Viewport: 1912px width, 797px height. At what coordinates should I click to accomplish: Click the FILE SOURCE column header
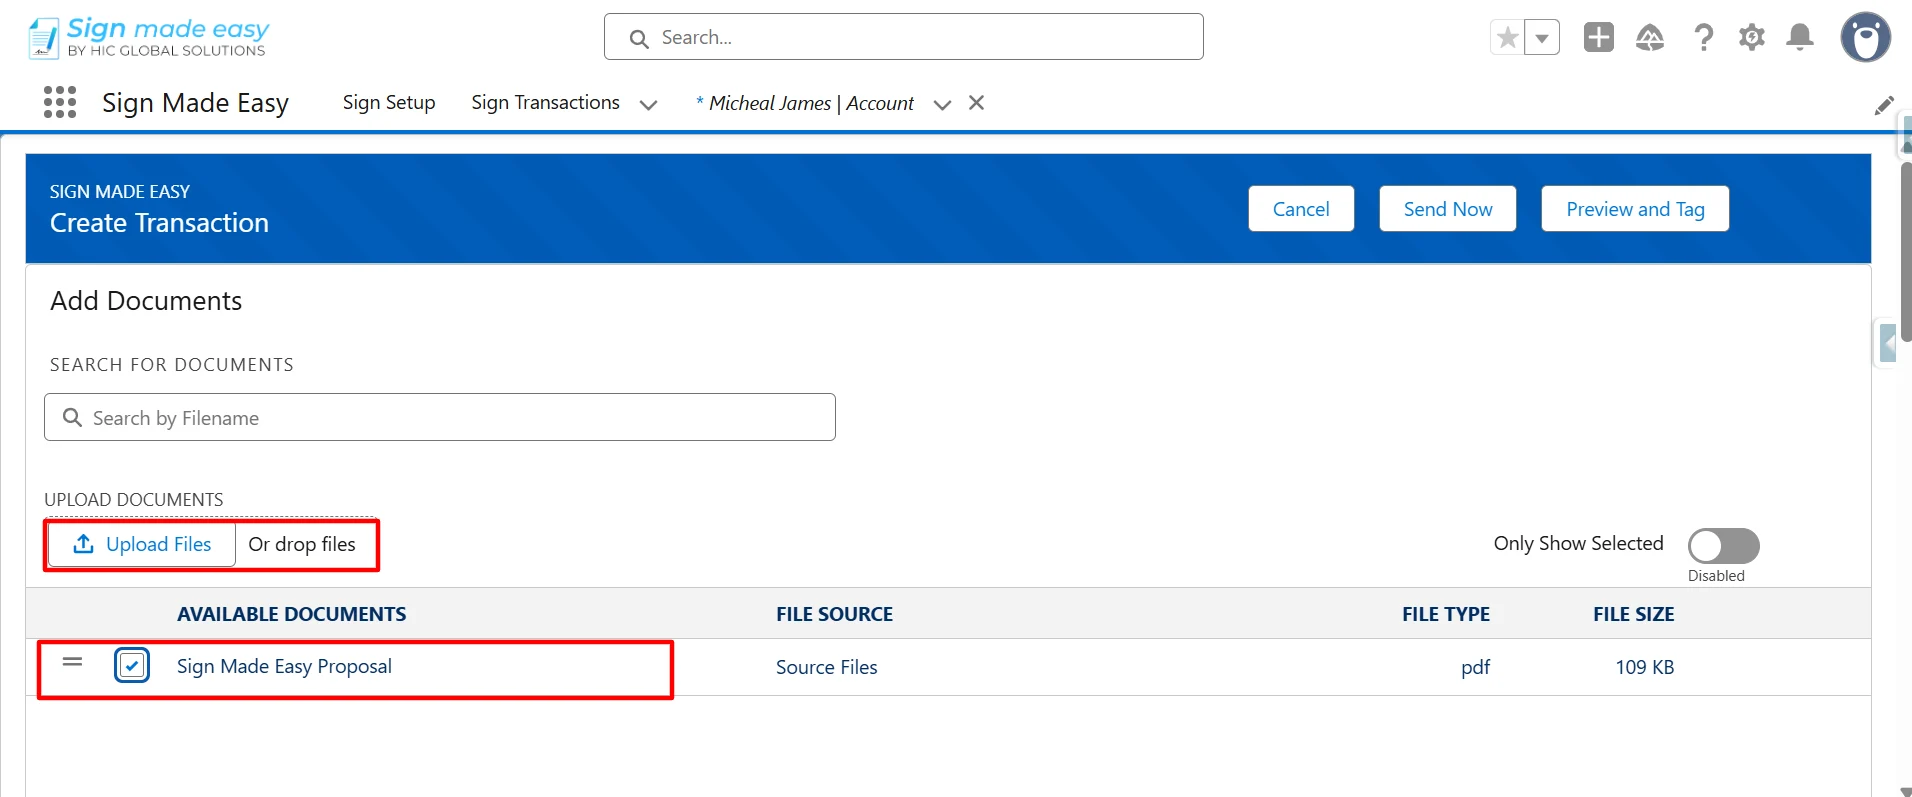835,614
